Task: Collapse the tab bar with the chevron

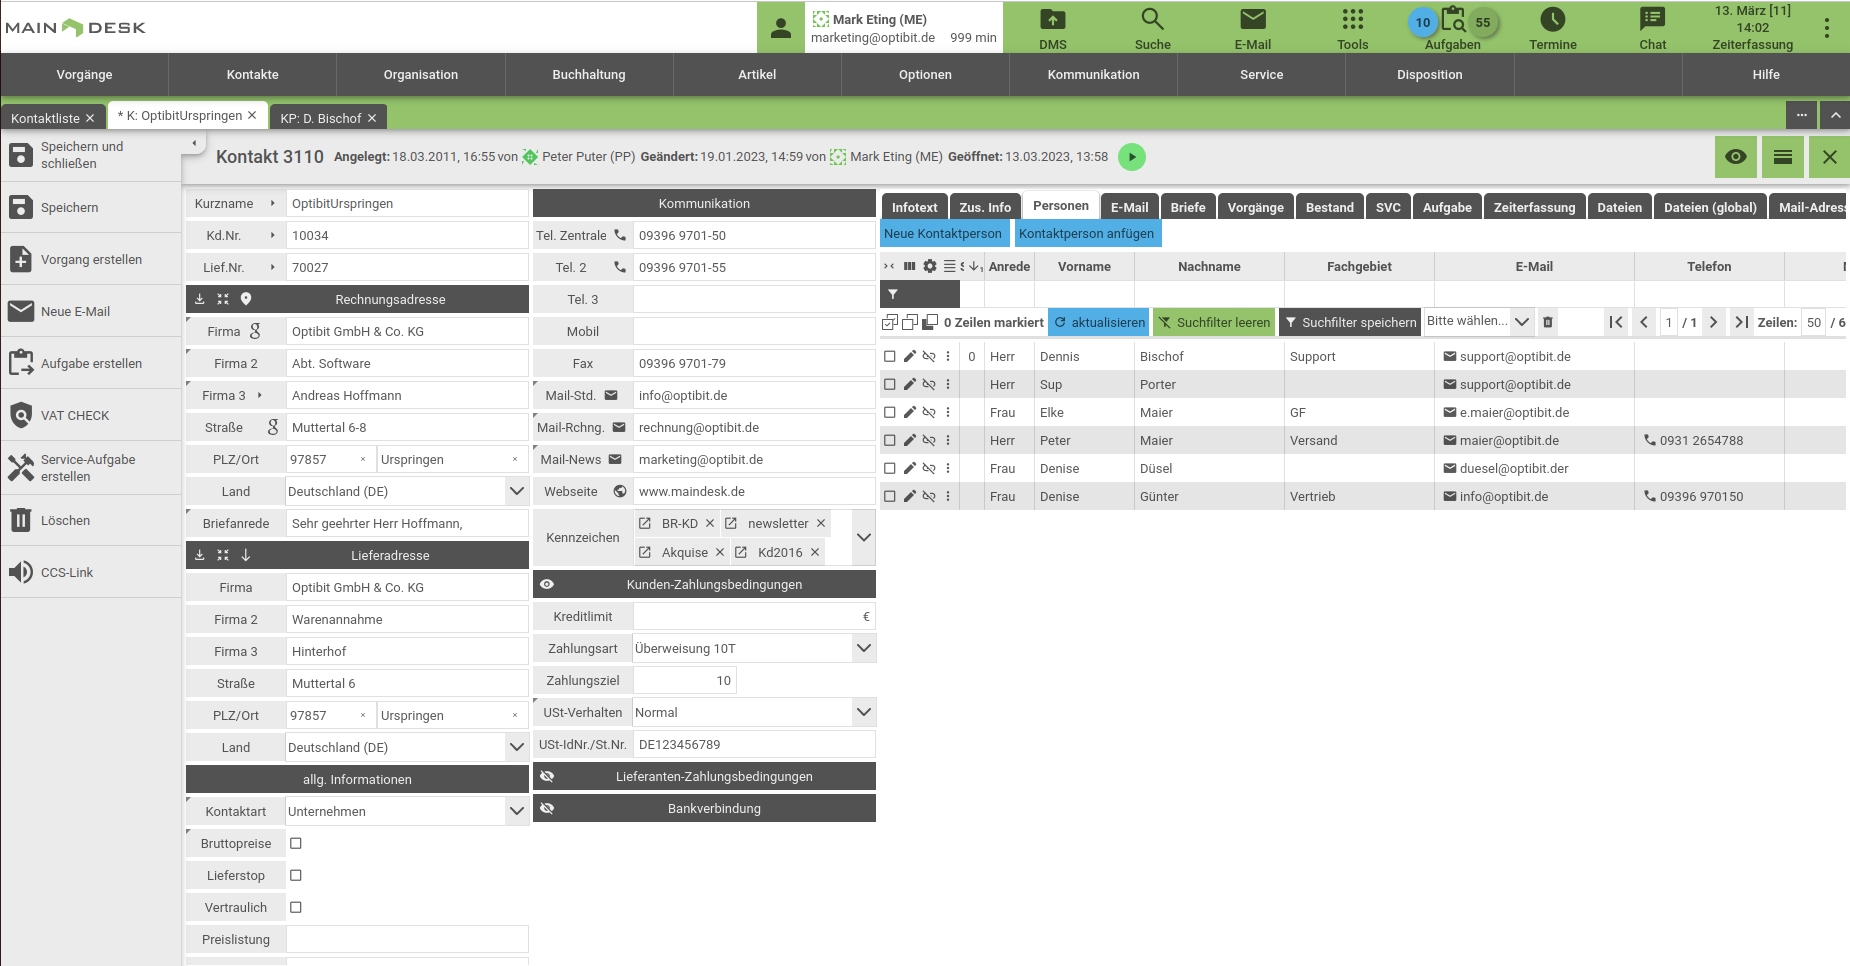Action: click(x=1835, y=115)
